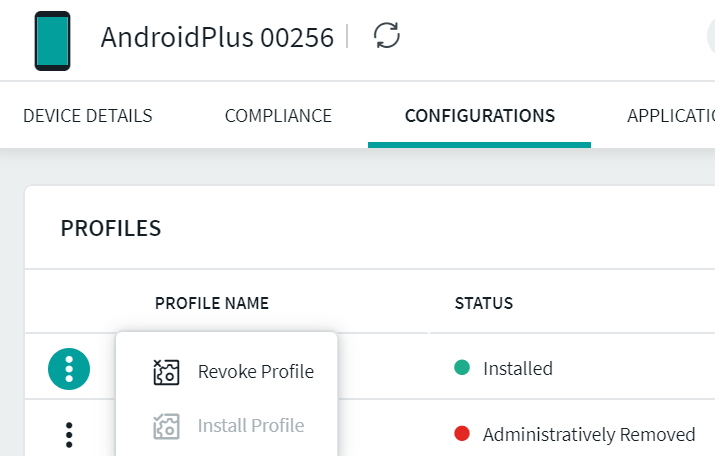Go to the Applications tab
This screenshot has width=715, height=456.
[x=670, y=116]
